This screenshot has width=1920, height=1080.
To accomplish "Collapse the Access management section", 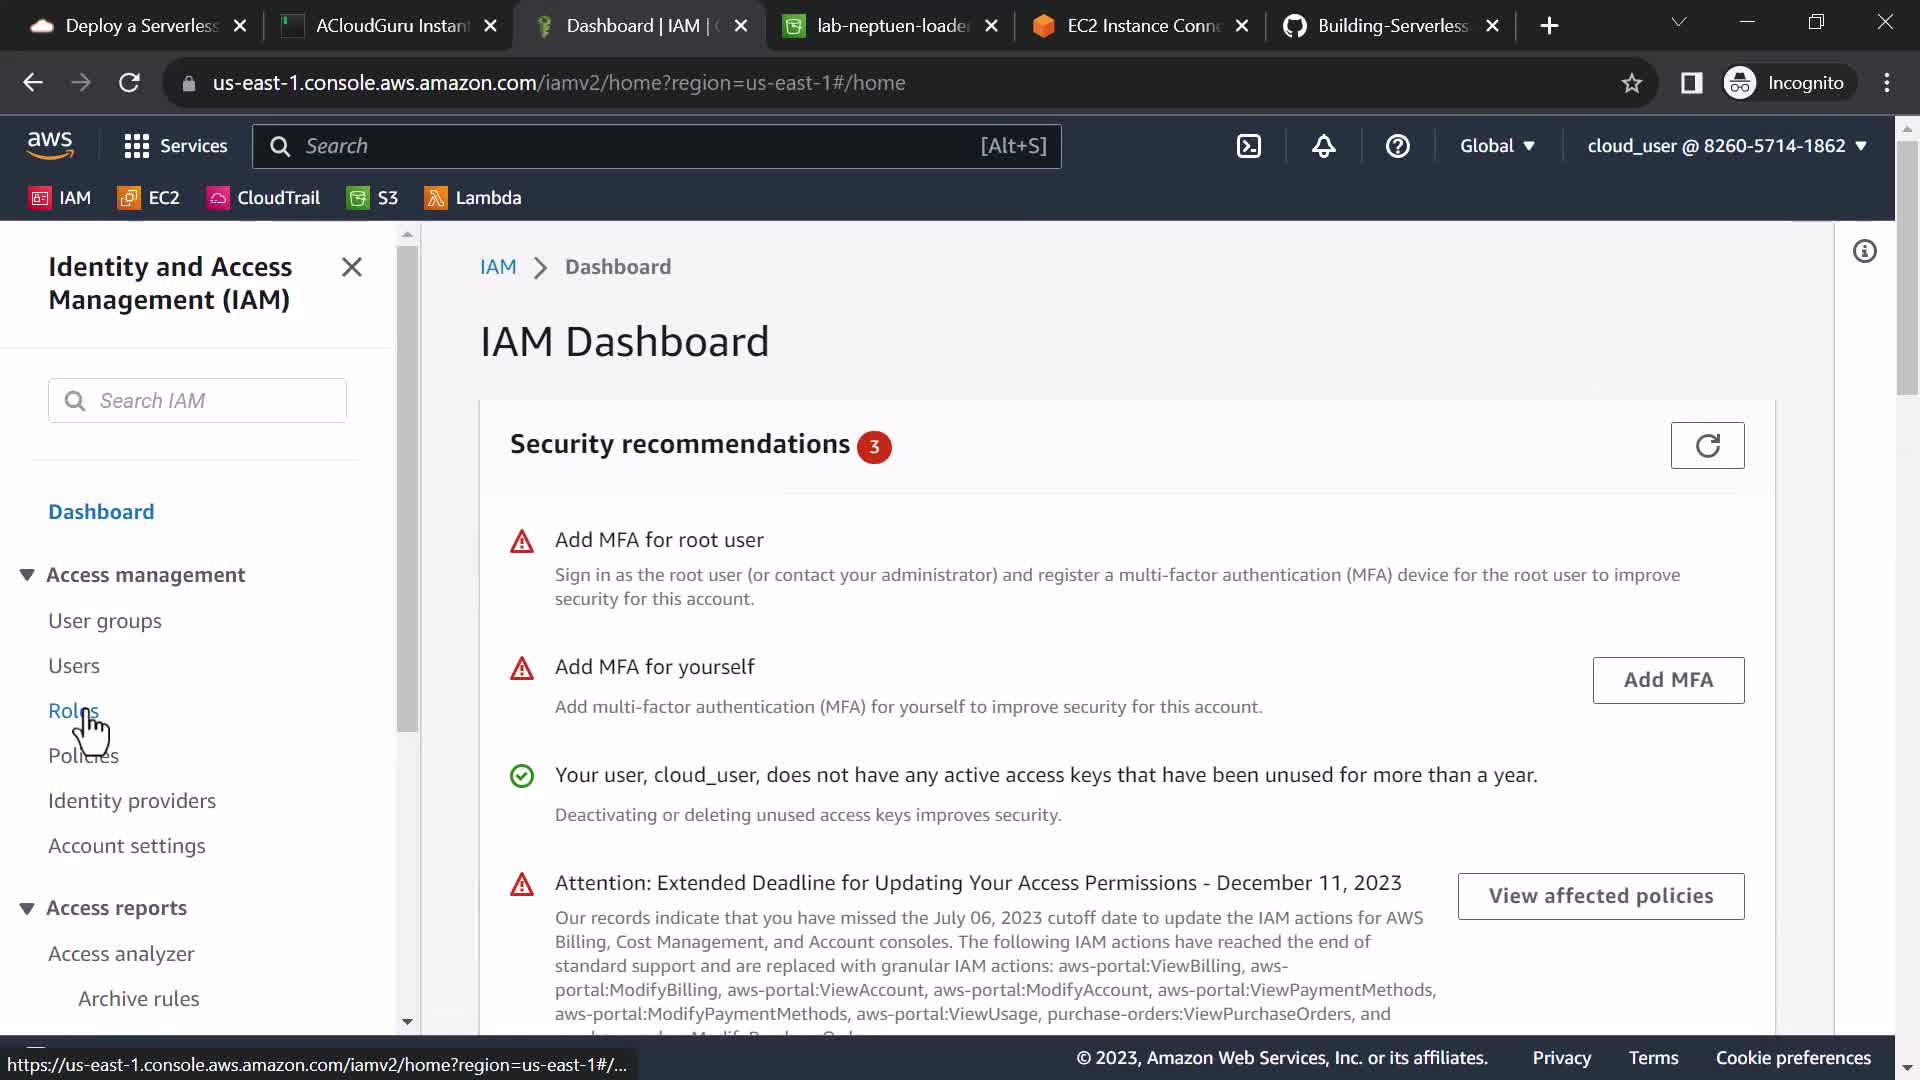I will (x=27, y=575).
